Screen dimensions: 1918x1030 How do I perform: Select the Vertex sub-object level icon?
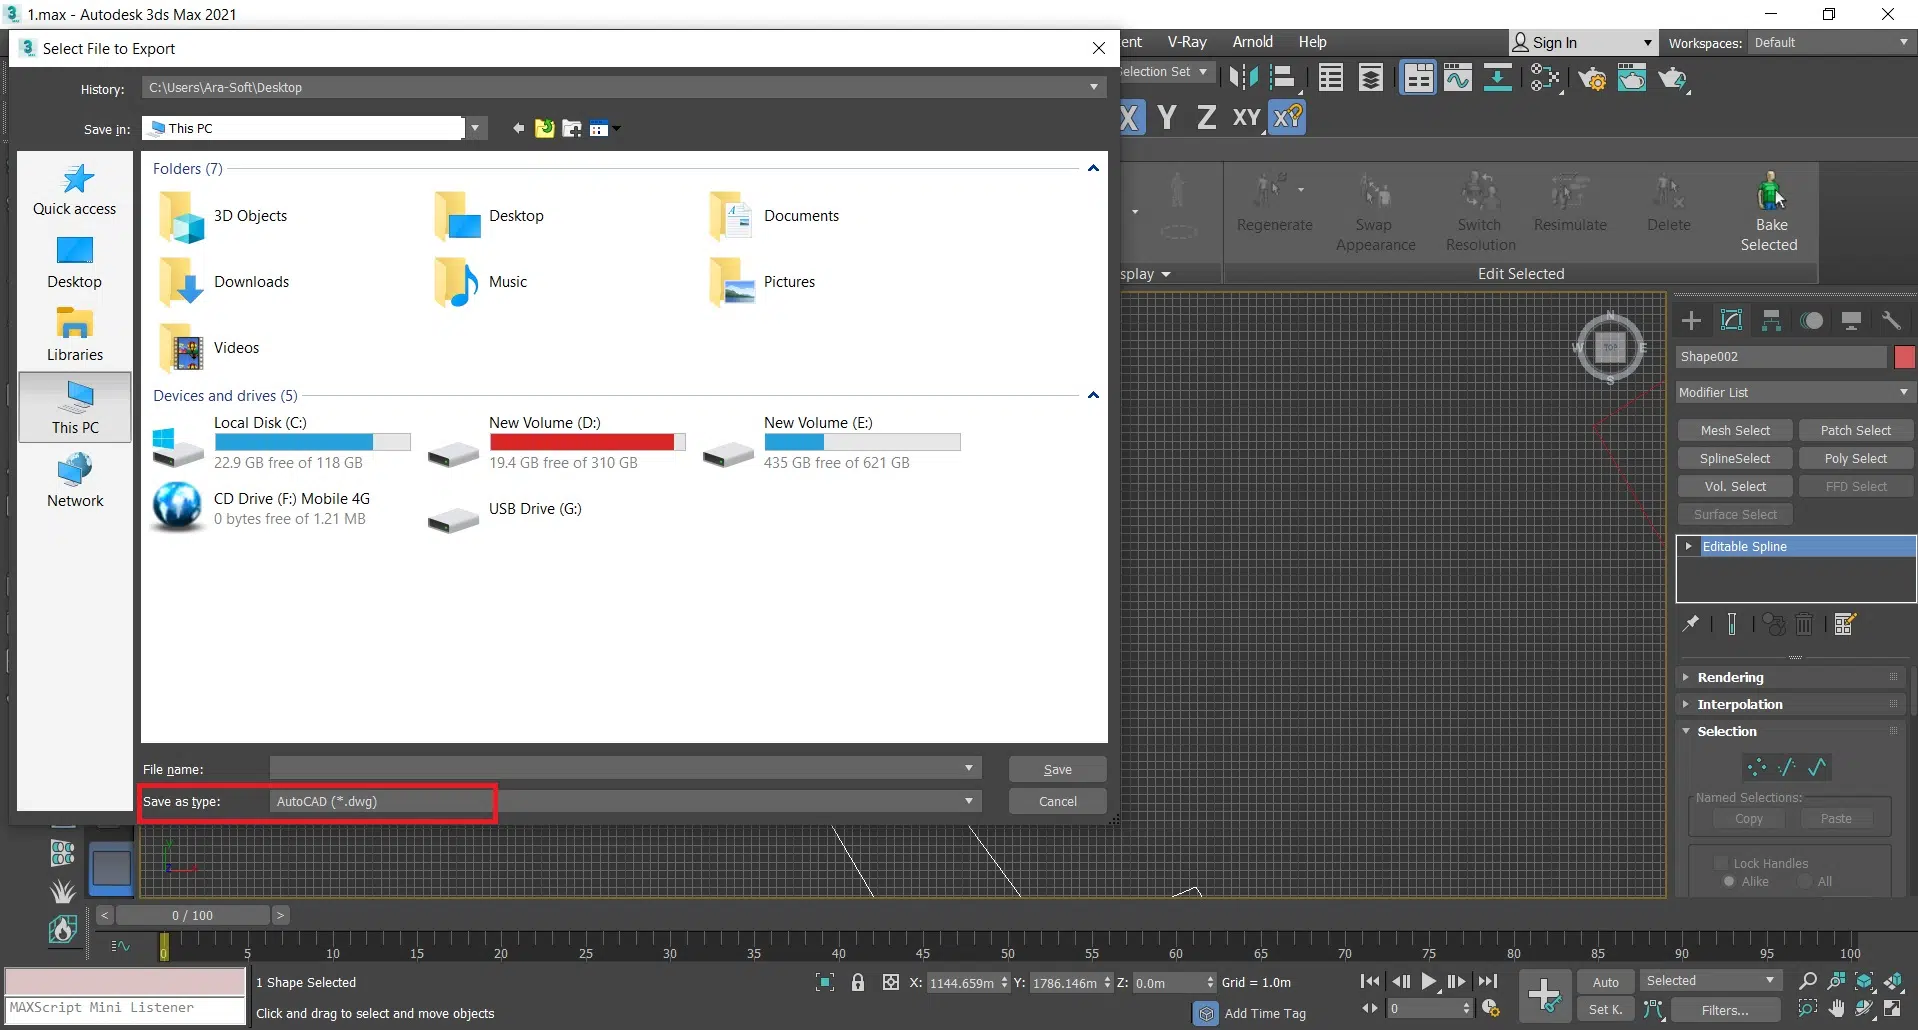1756,768
